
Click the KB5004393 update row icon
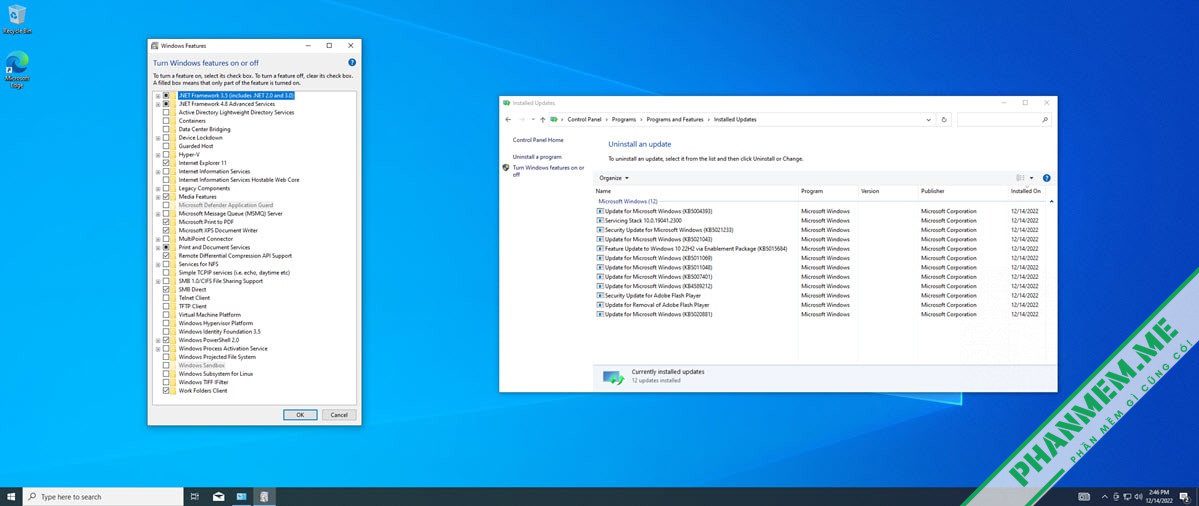point(600,211)
